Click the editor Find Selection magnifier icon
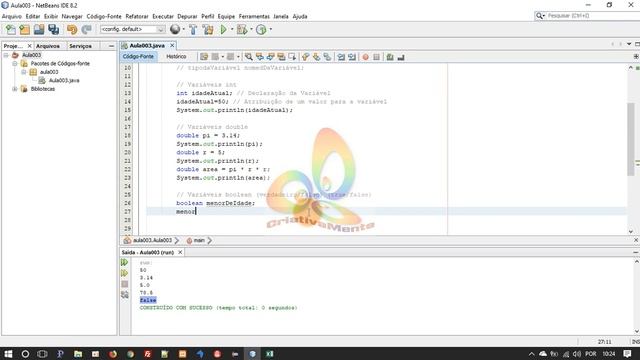 pyautogui.click(x=248, y=57)
